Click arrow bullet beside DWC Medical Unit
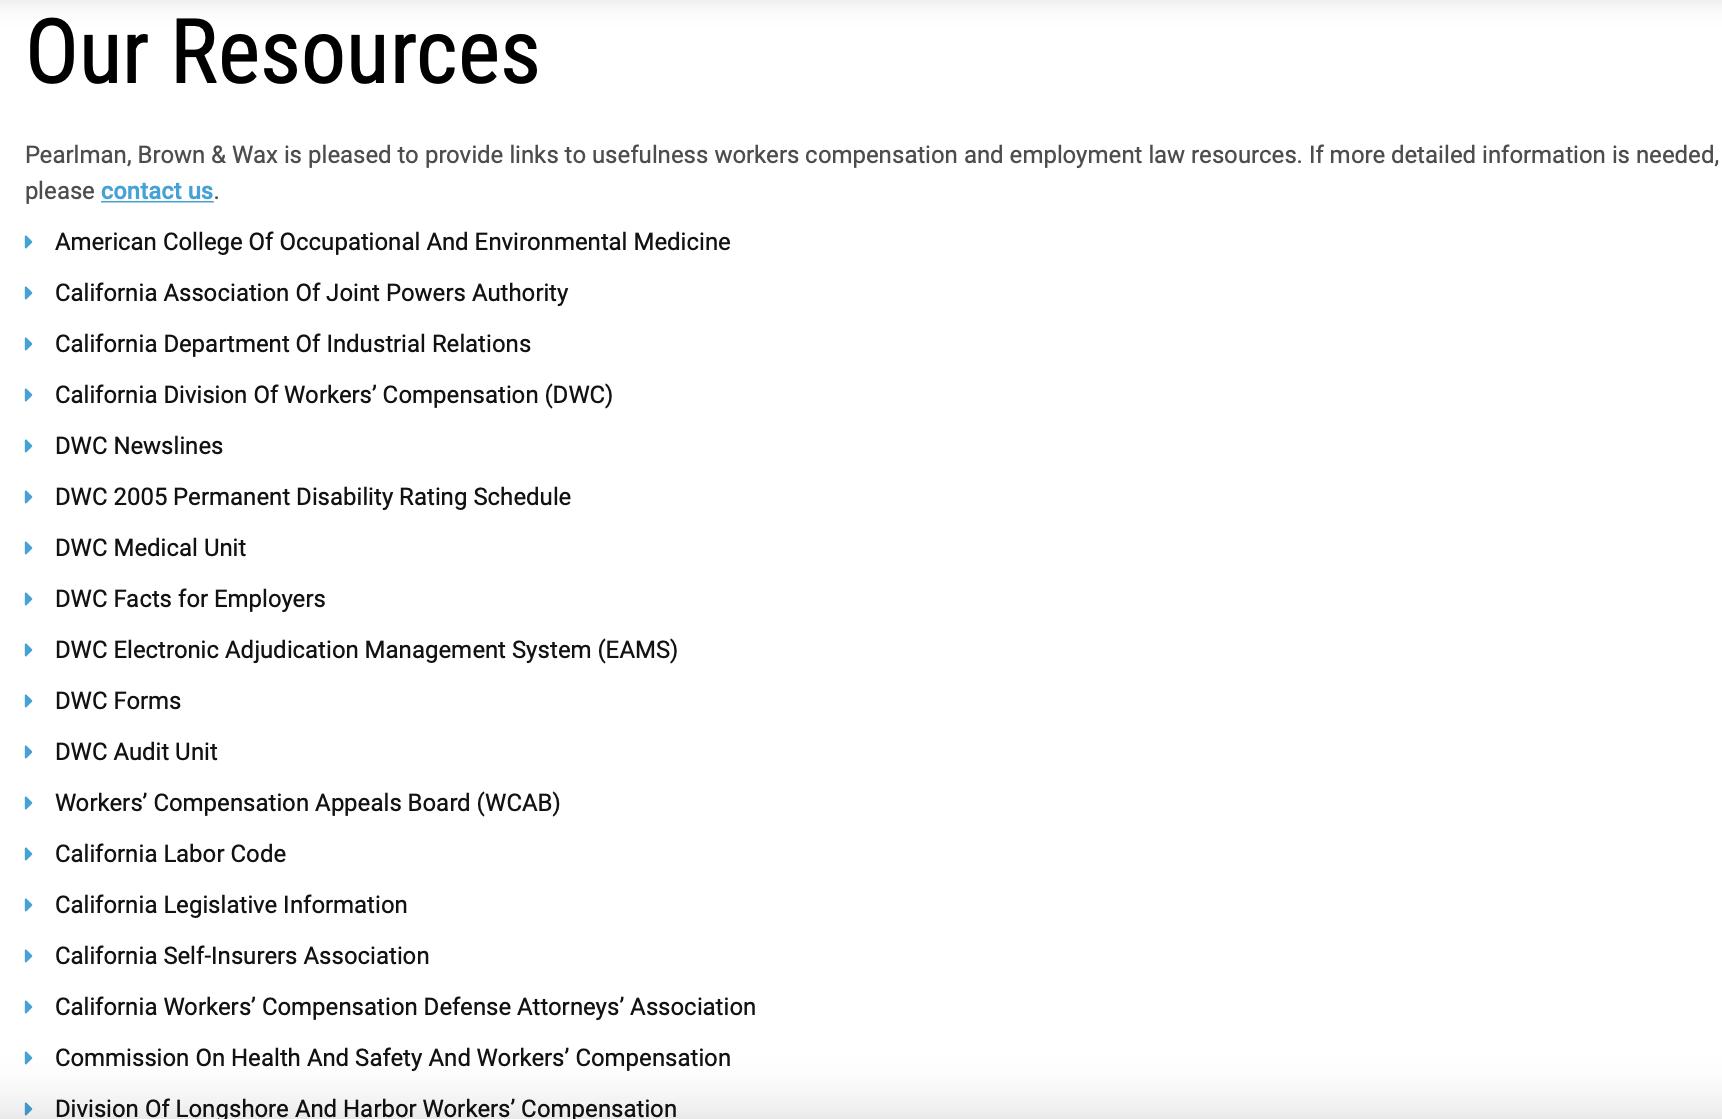This screenshot has width=1722, height=1119. (x=29, y=548)
